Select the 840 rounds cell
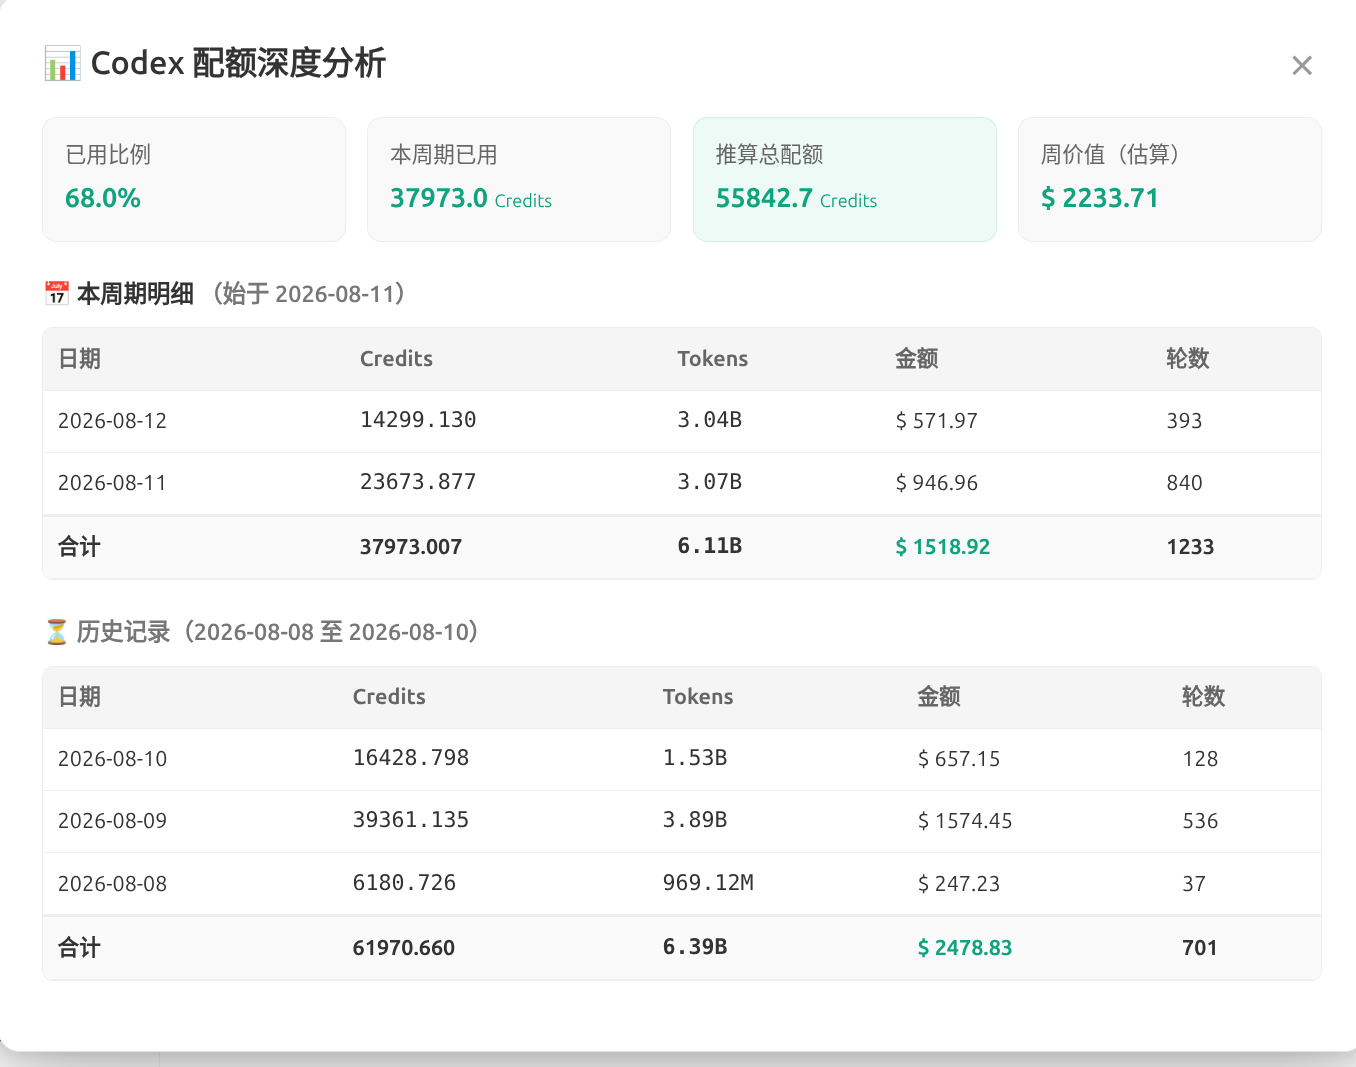Viewport: 1356px width, 1067px height. click(1184, 483)
